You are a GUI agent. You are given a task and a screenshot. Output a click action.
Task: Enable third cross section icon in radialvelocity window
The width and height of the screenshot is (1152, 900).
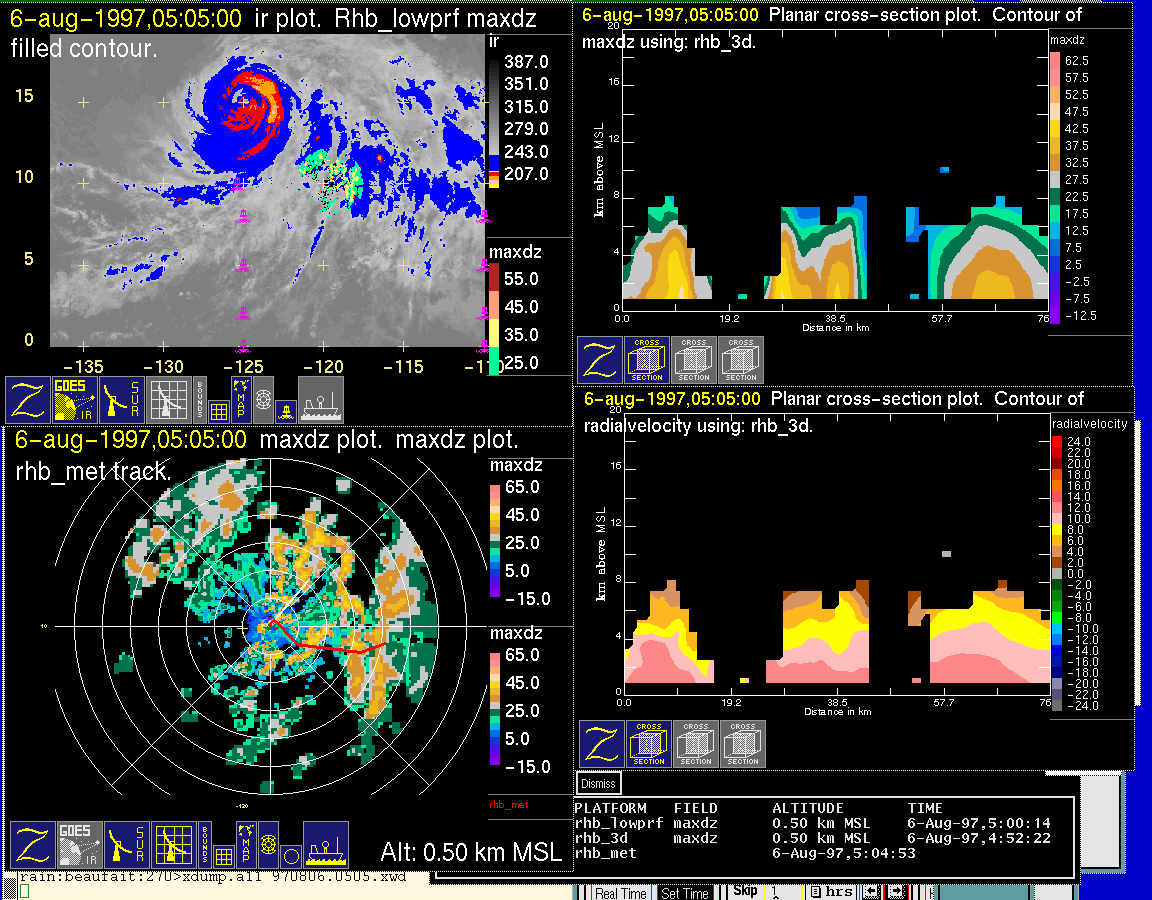[x=743, y=744]
